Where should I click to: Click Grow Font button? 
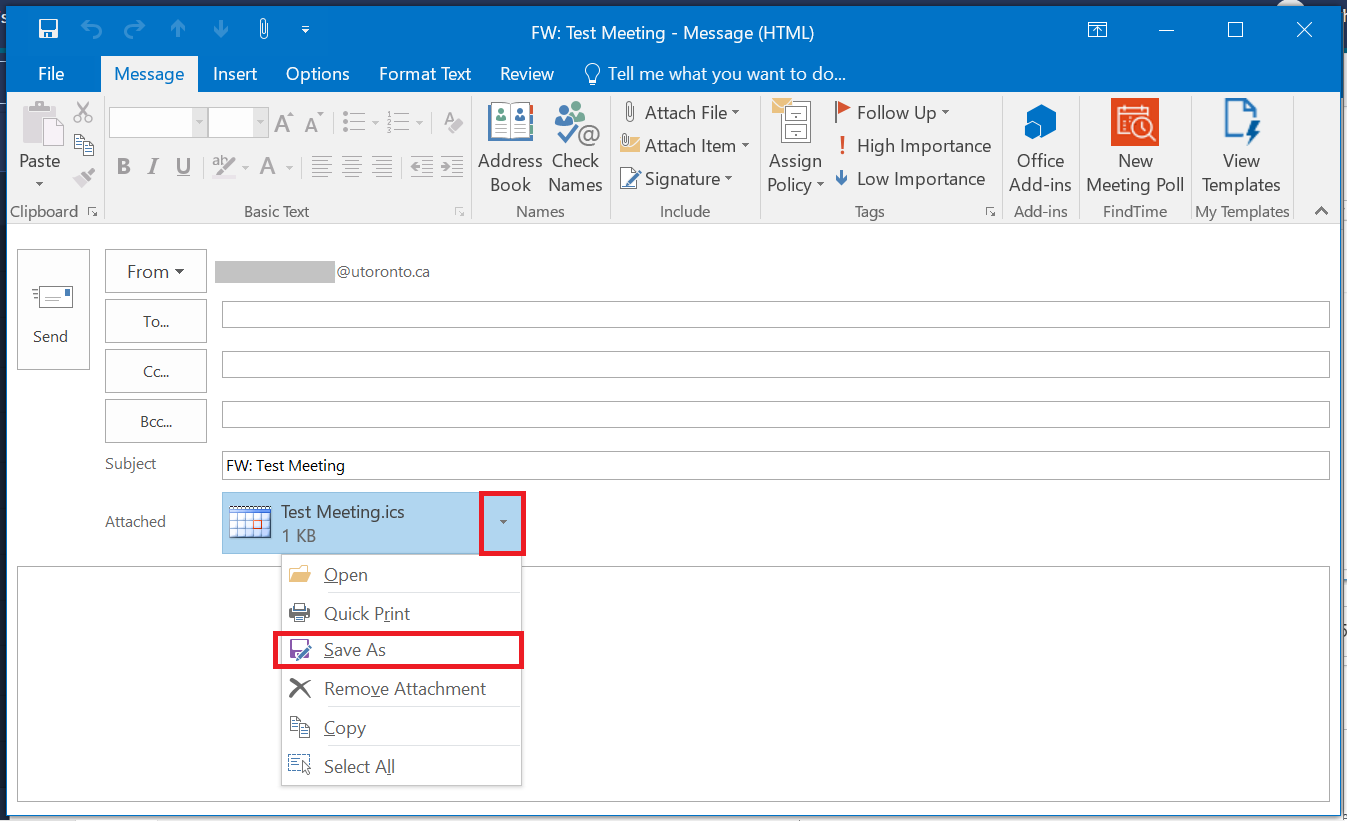[x=283, y=123]
